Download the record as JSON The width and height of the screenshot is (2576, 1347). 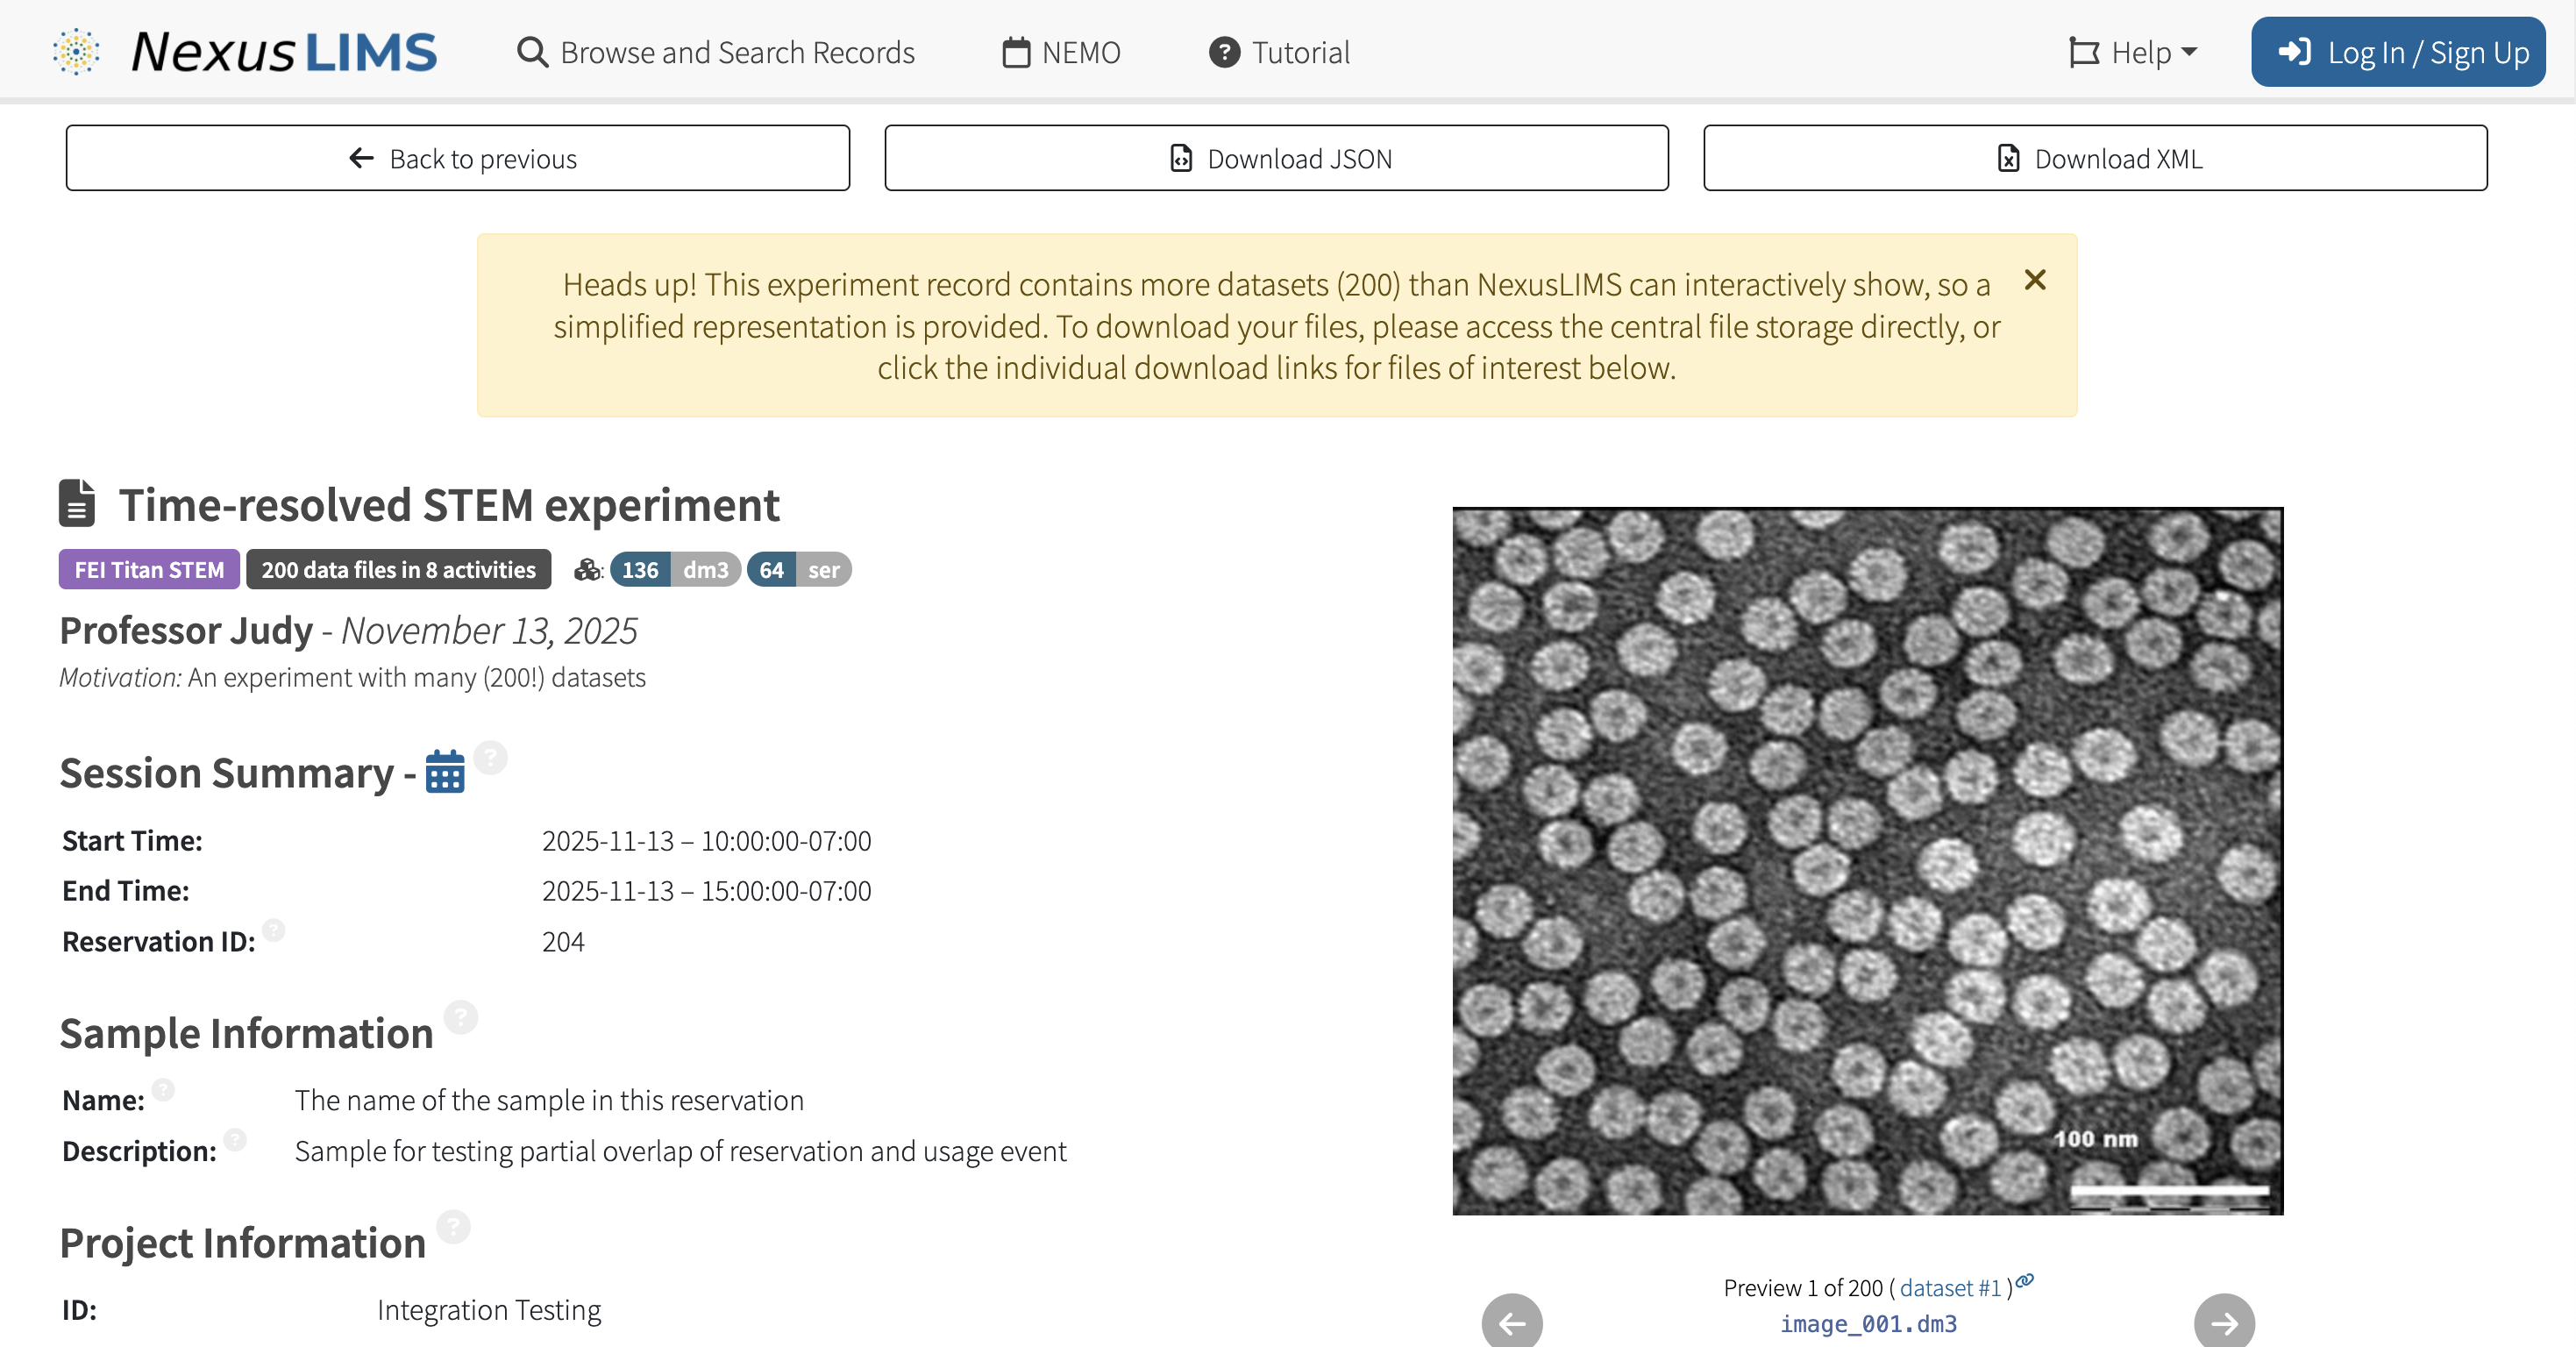[1276, 158]
